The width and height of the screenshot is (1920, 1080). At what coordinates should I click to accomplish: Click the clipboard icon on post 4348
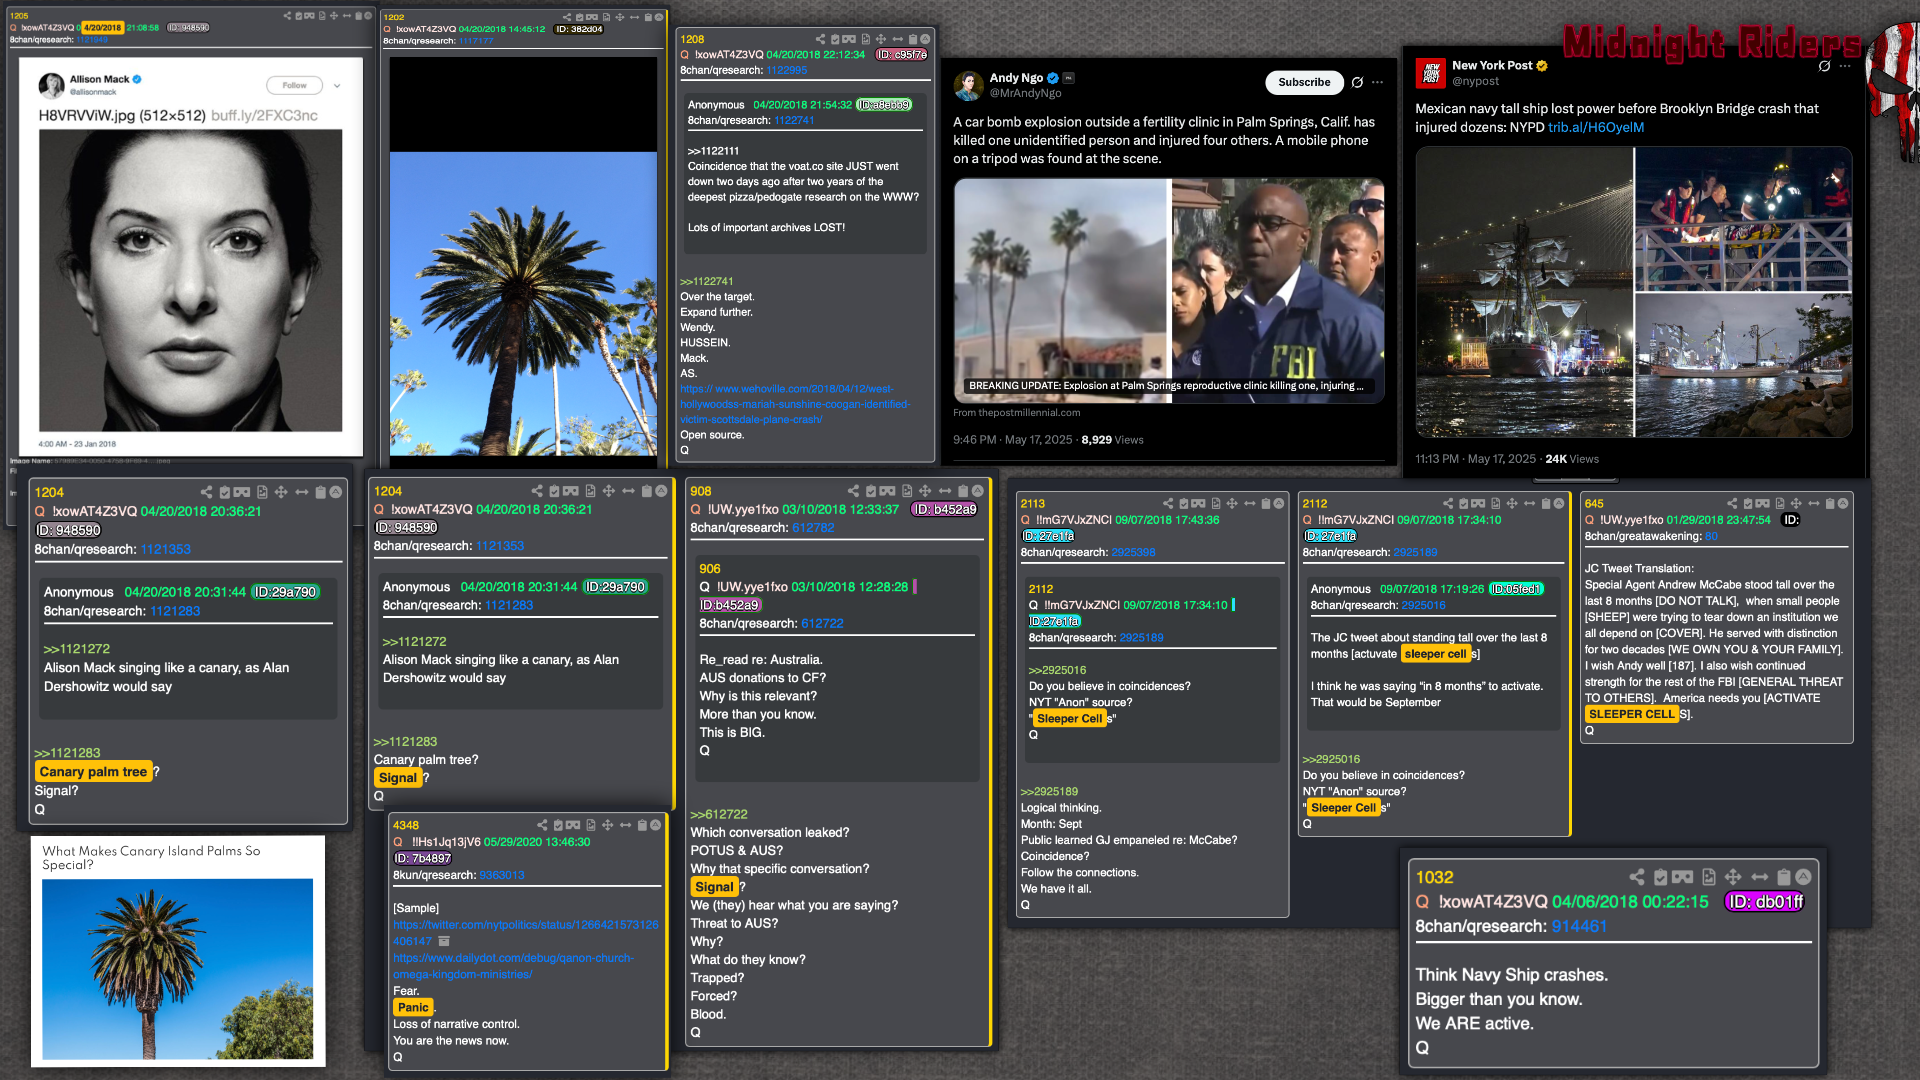(x=642, y=825)
